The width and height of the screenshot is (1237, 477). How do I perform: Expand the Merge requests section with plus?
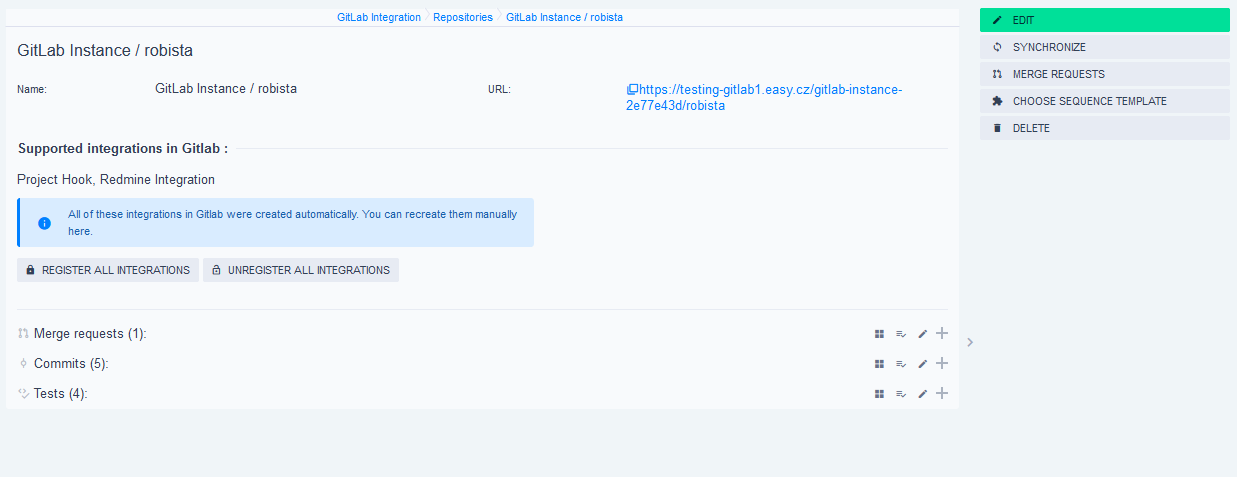[x=942, y=333]
